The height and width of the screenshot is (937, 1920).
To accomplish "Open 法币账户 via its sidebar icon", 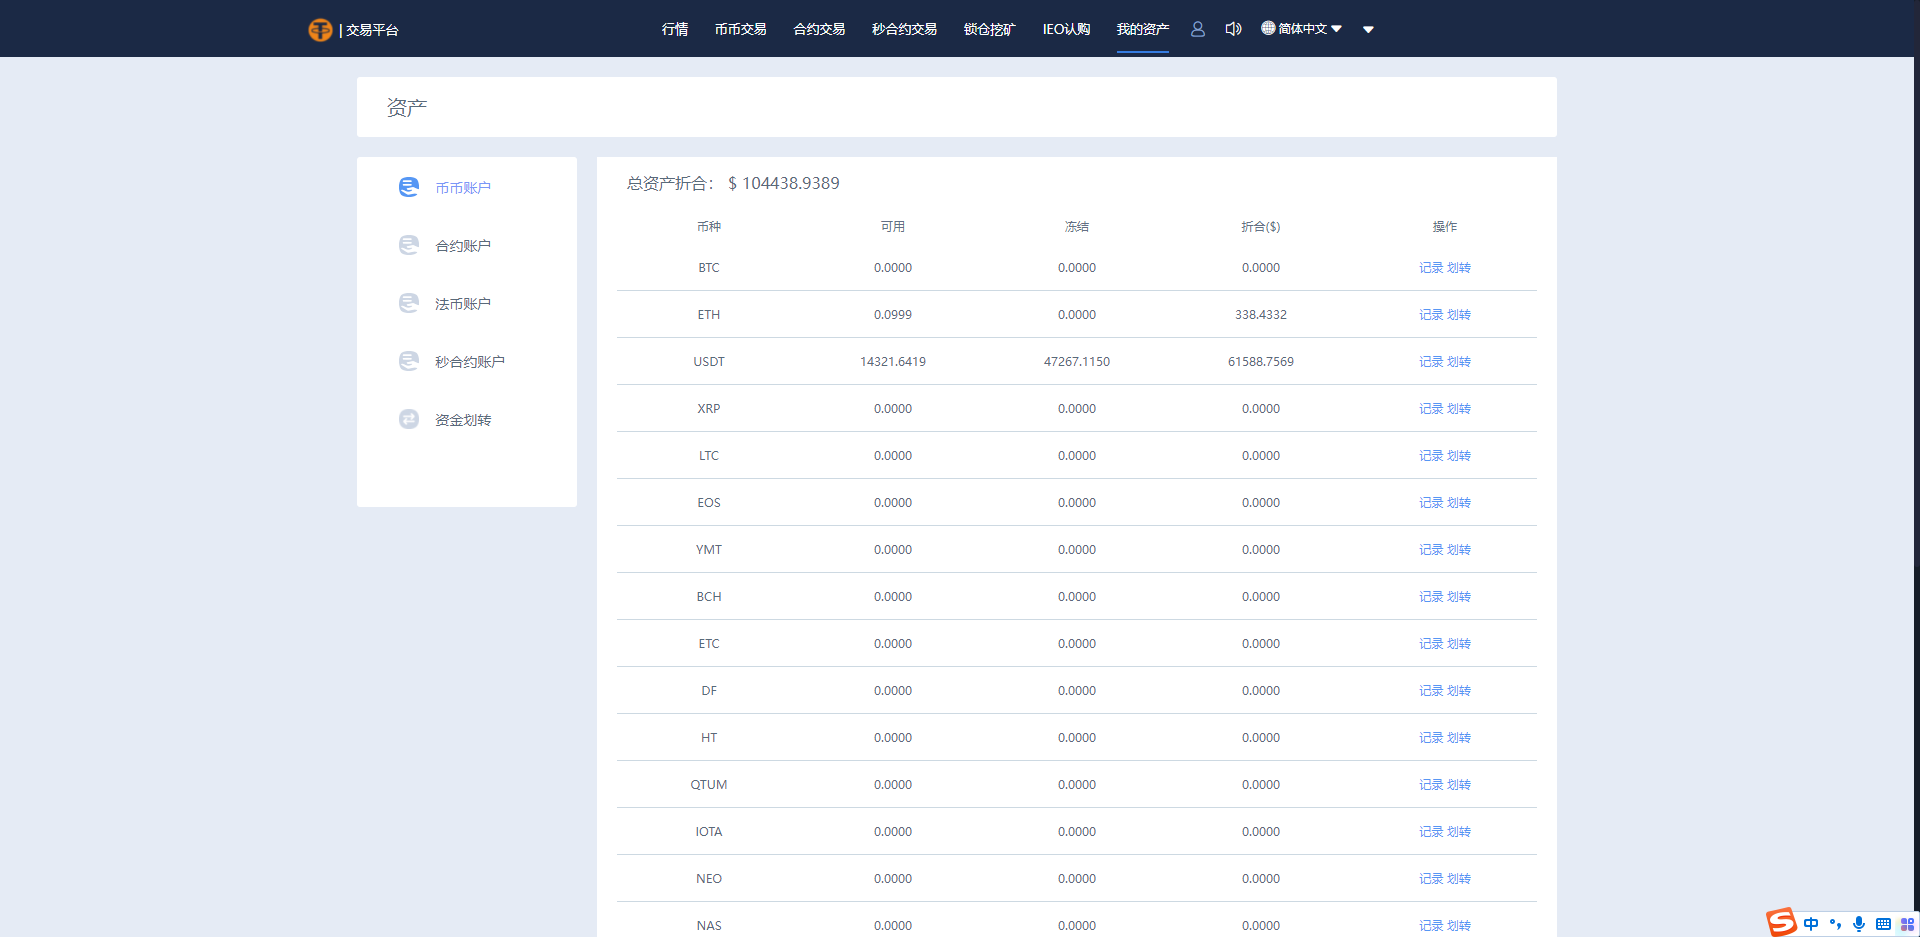I will [409, 303].
